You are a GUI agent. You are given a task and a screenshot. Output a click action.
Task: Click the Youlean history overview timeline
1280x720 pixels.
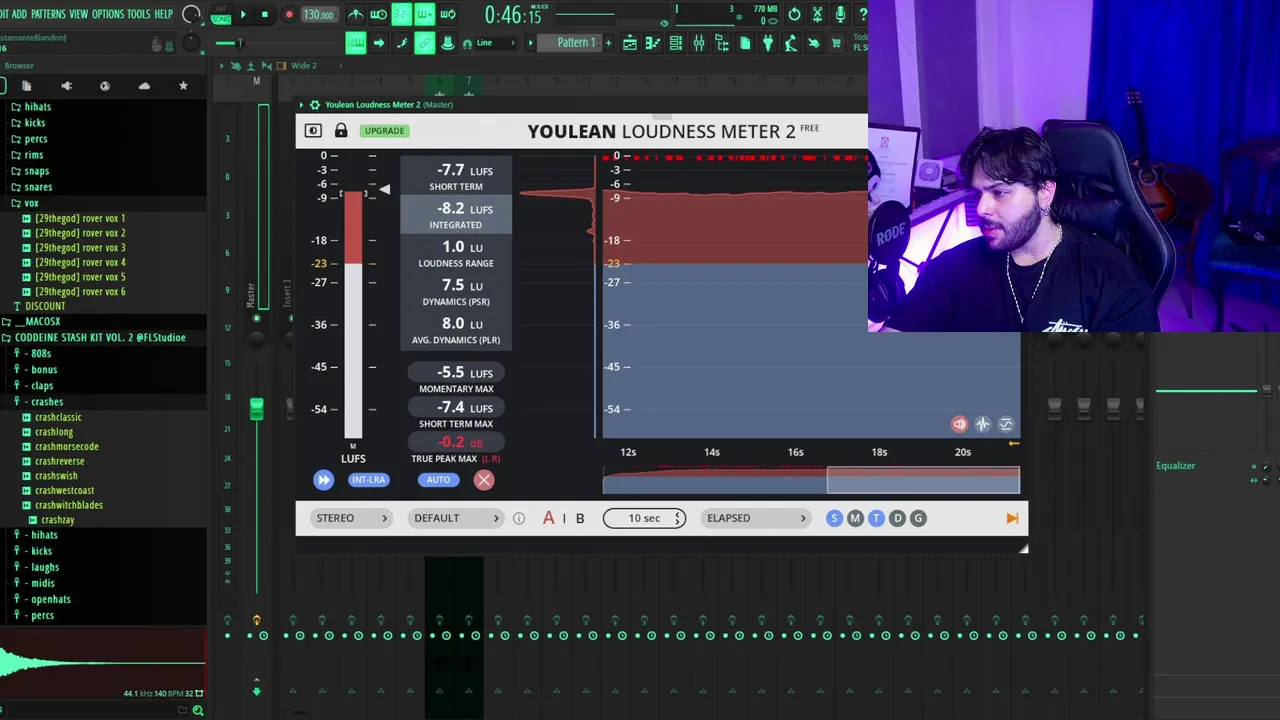[x=811, y=481]
